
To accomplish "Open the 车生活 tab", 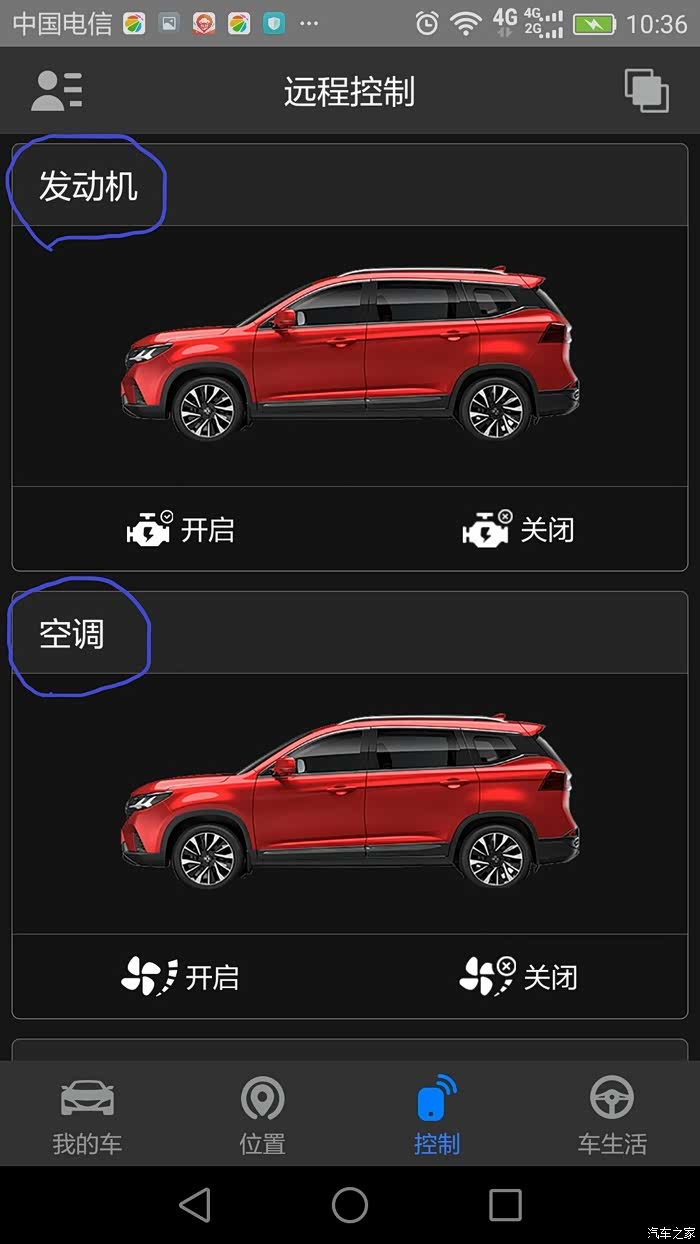I will point(612,1115).
